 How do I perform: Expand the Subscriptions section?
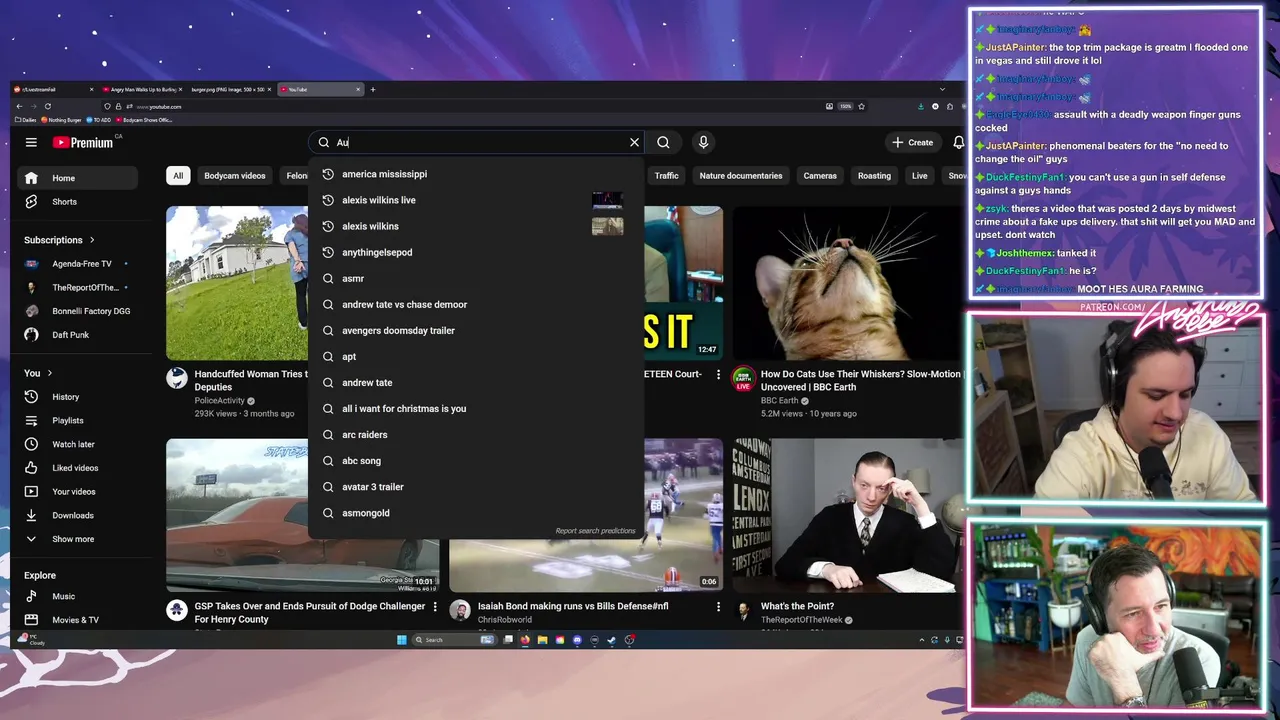[x=60, y=240]
